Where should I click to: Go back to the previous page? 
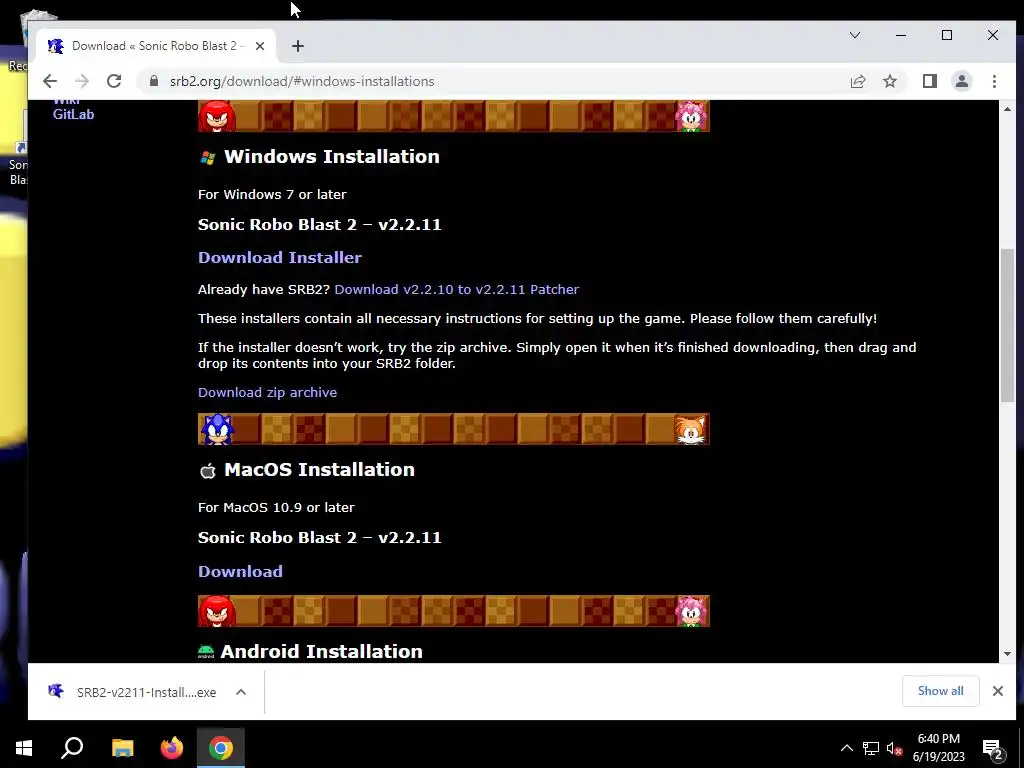50,81
